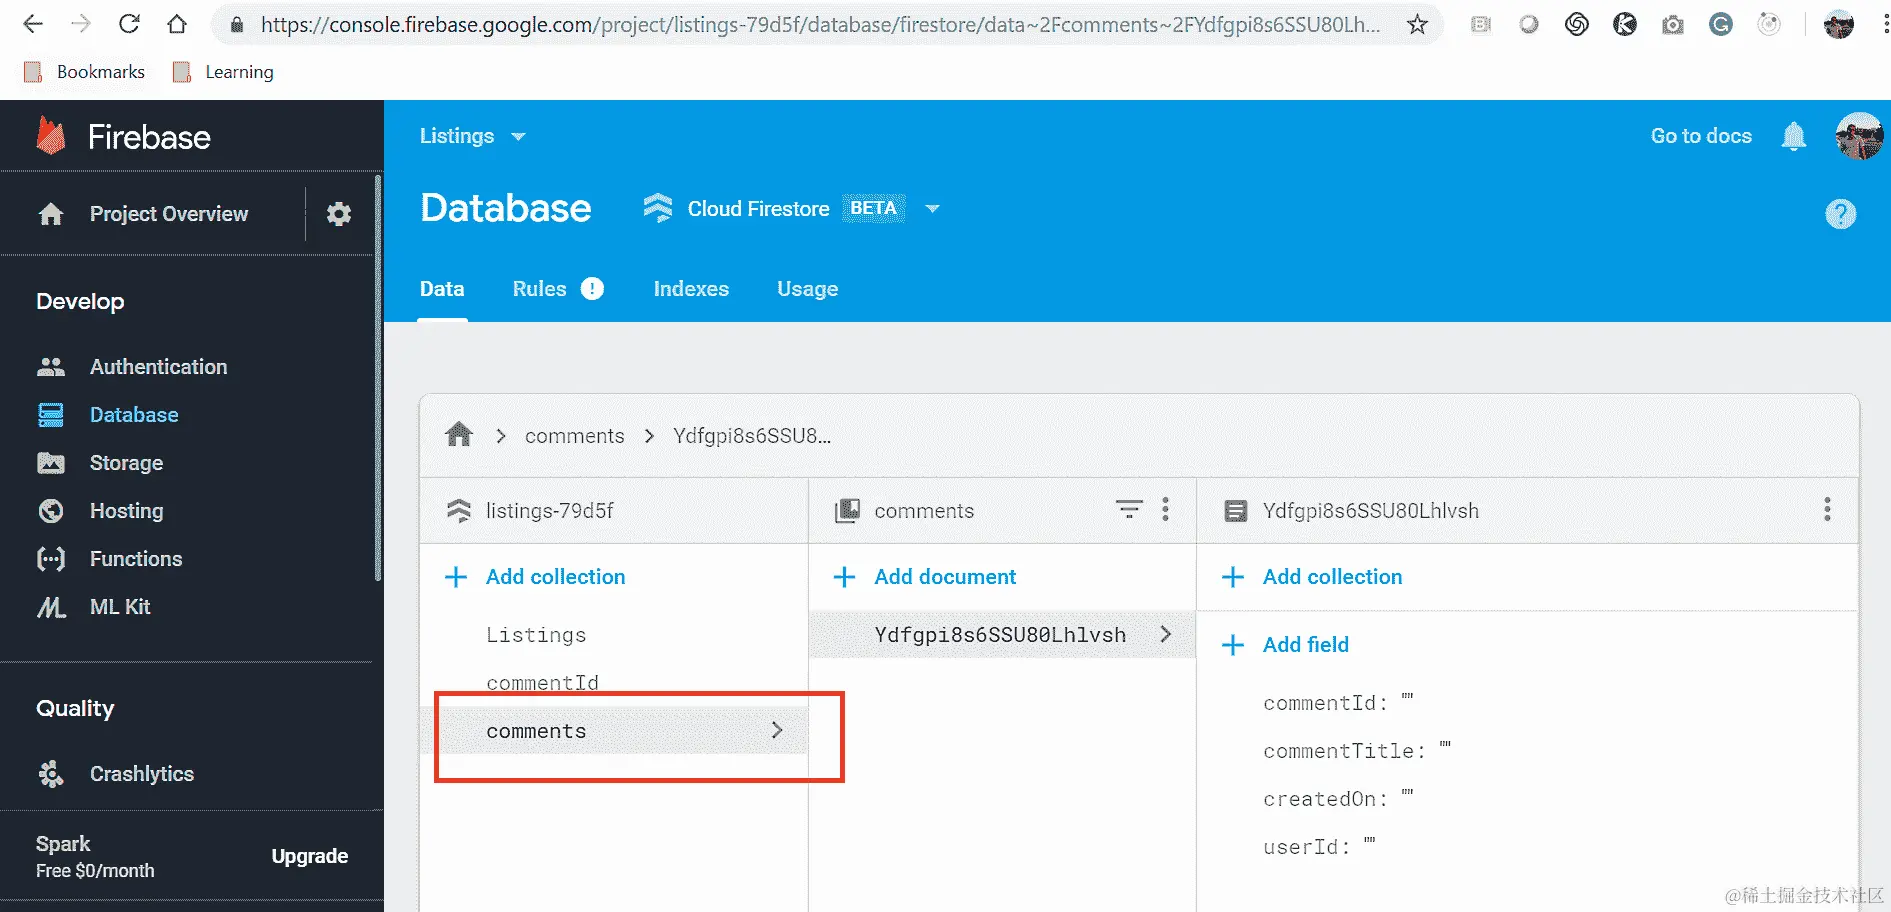Open Crashlytics under Quality
1891x912 pixels.
click(142, 774)
